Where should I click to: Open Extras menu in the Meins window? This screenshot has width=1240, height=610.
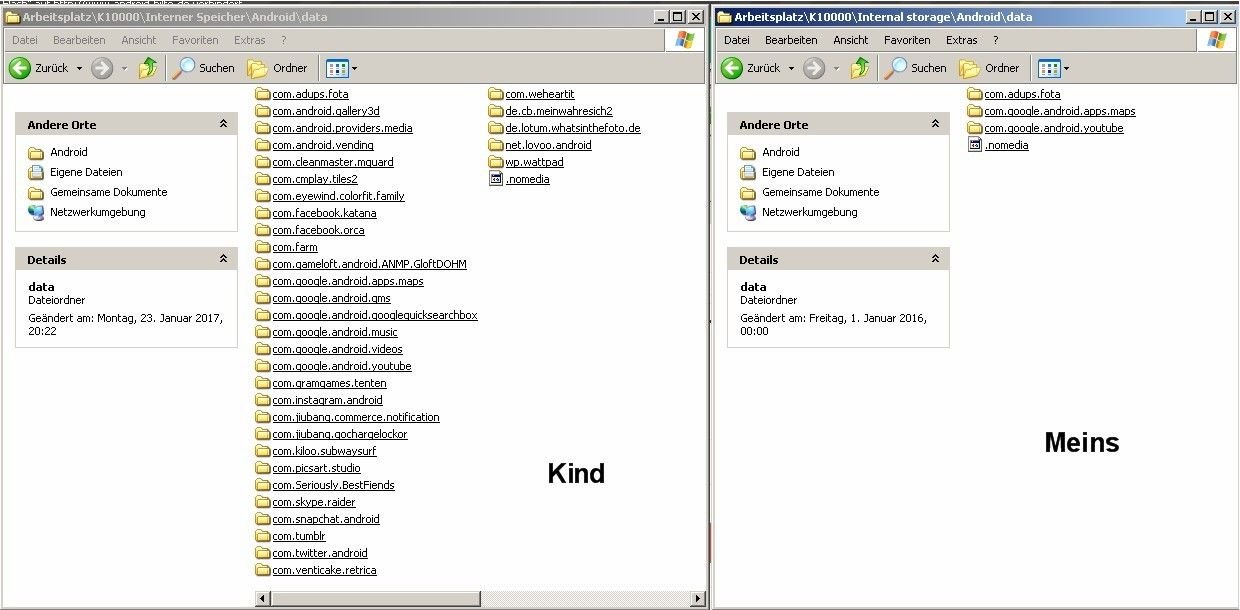[x=961, y=40]
